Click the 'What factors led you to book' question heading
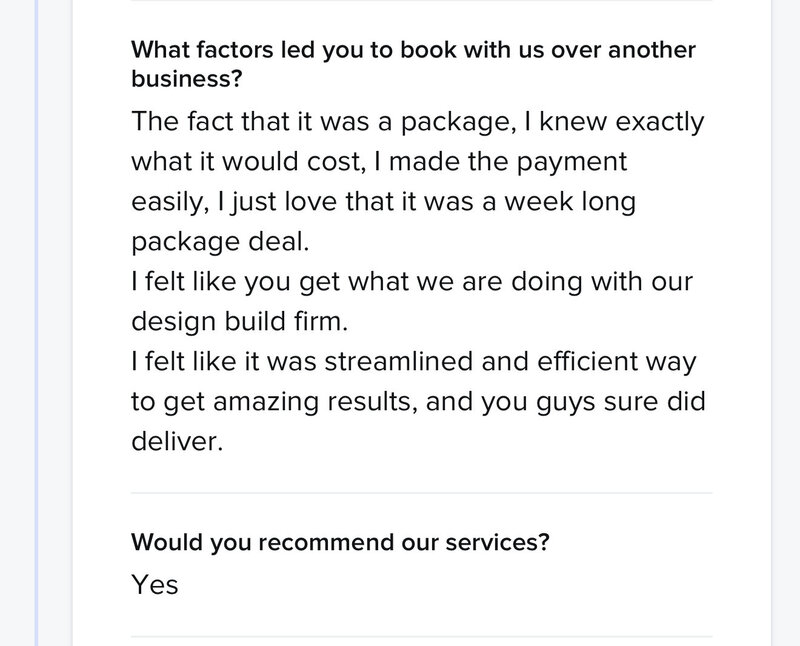The width and height of the screenshot is (800, 646). (x=413, y=64)
